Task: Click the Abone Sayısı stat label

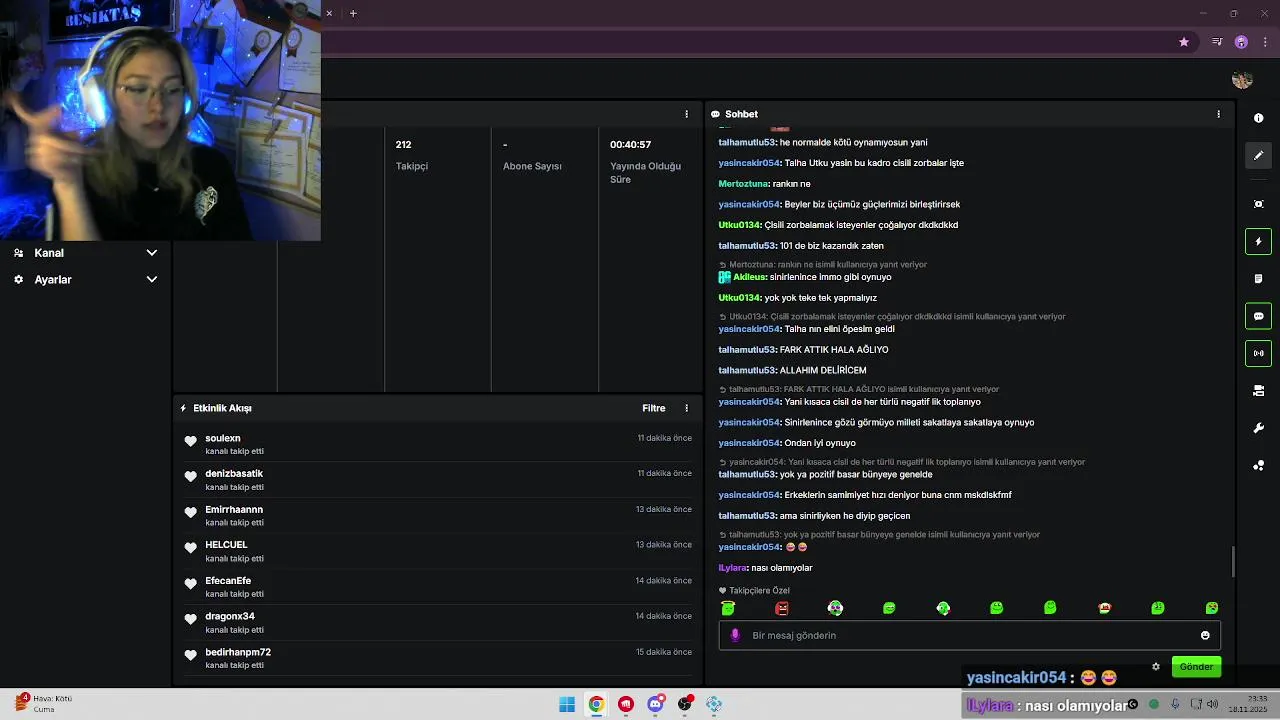Action: pos(532,166)
